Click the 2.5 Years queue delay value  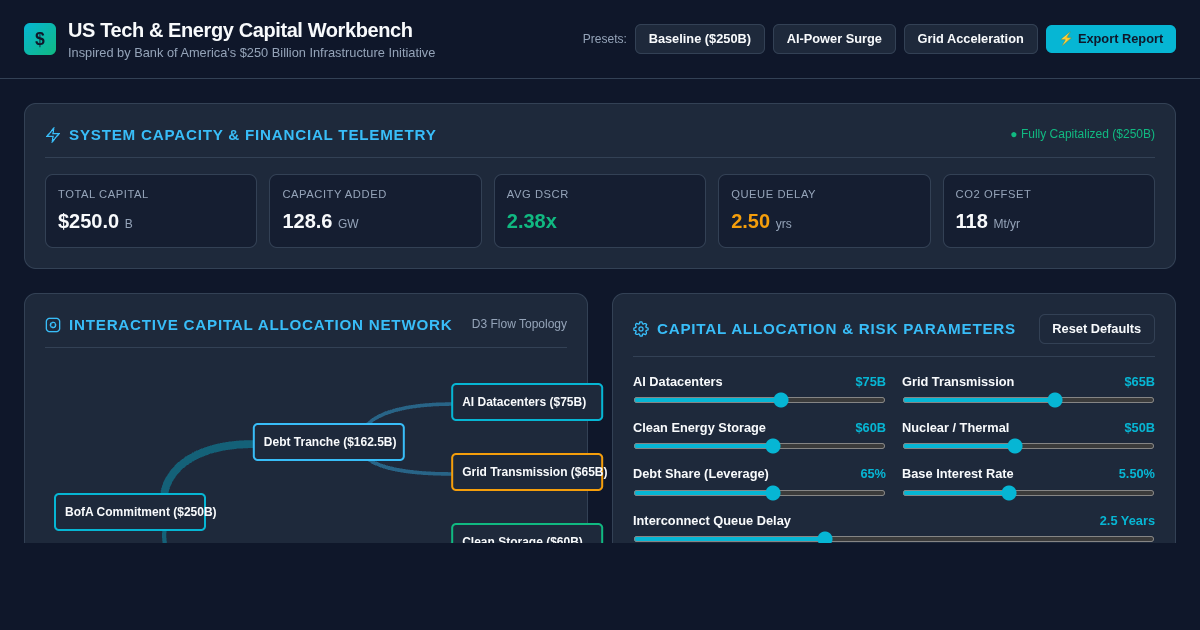click(1127, 520)
